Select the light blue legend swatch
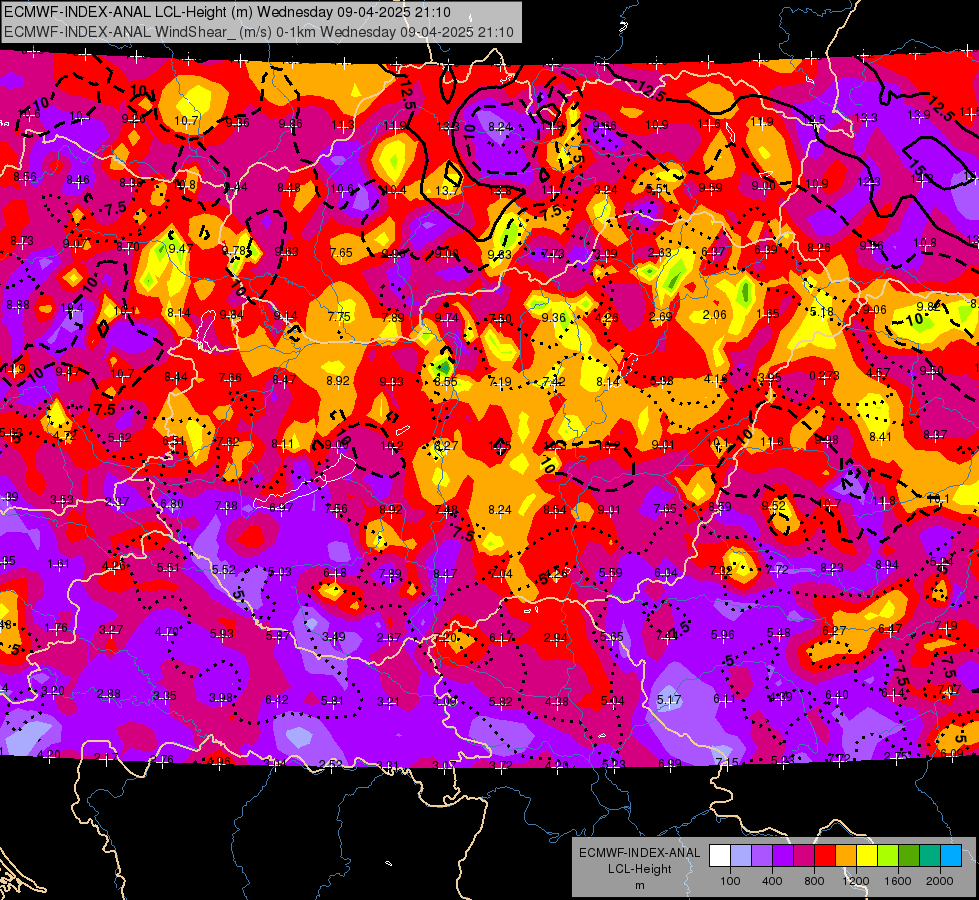This screenshot has width=979, height=900. (741, 856)
